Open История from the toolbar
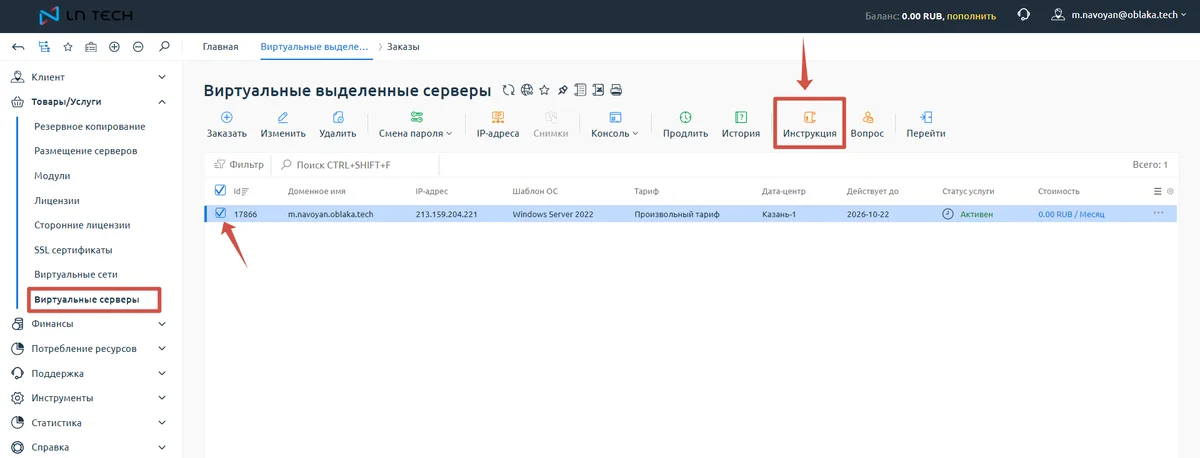Image resolution: width=1200 pixels, height=458 pixels. (x=741, y=124)
